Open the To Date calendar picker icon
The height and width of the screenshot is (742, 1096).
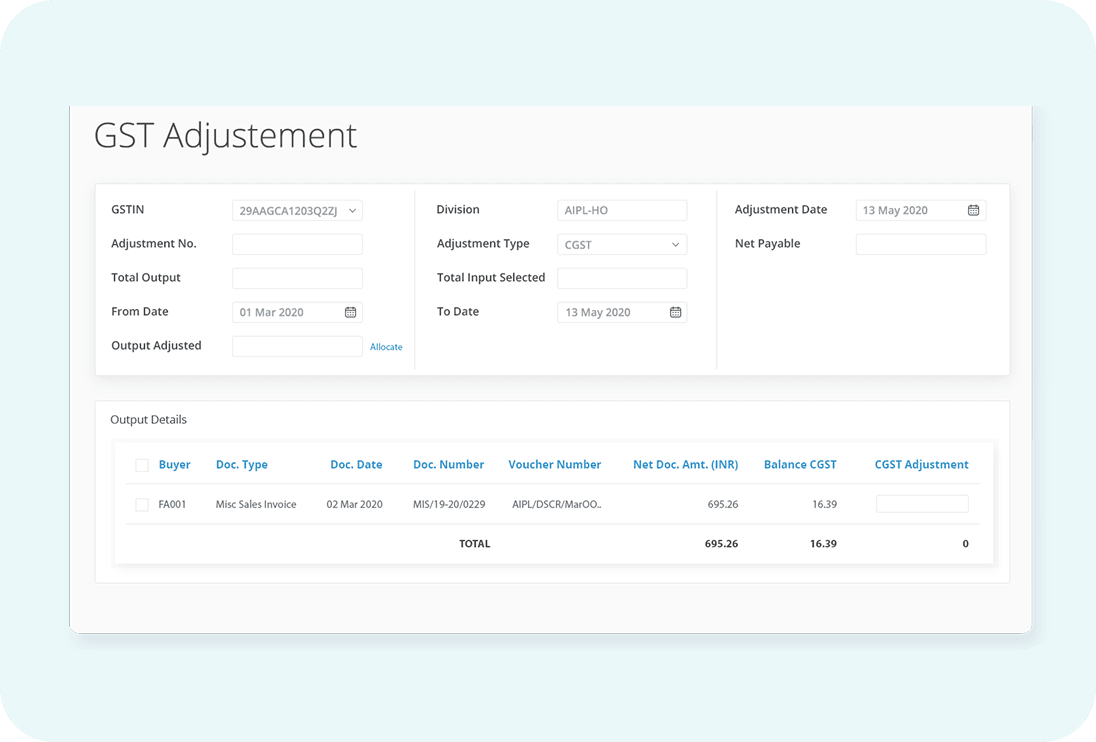[675, 312]
